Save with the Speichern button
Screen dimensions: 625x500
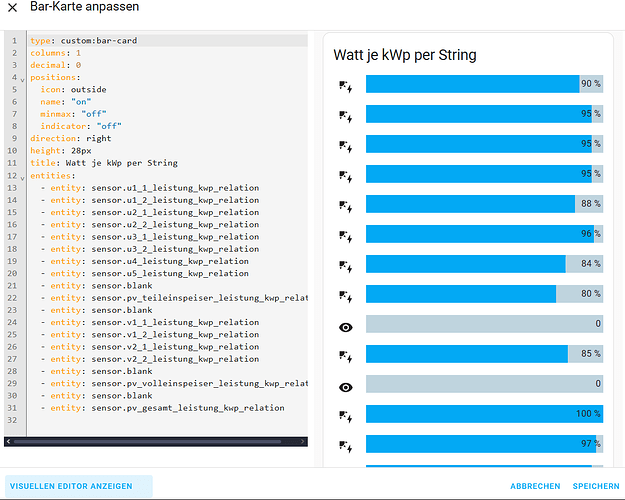(595, 486)
